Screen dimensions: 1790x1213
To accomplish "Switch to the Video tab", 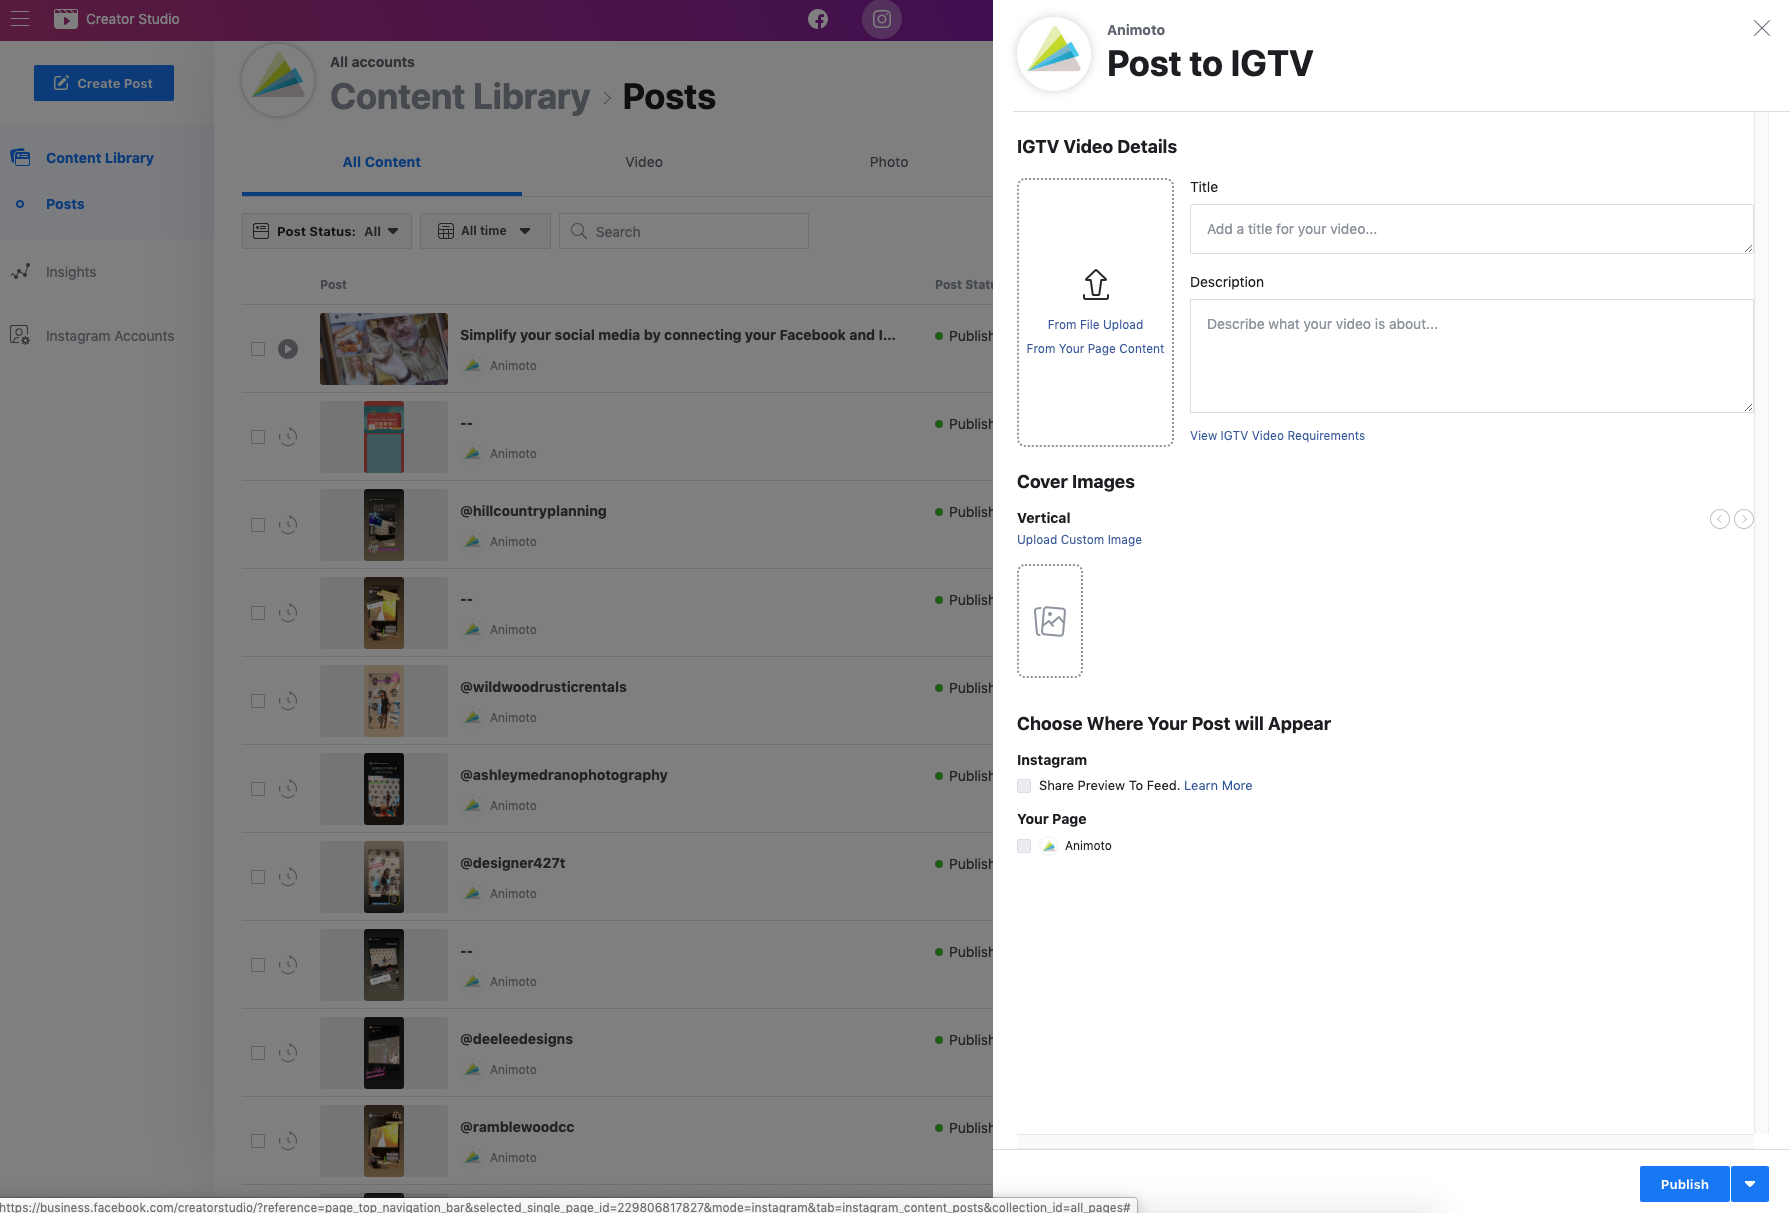I will coord(644,162).
